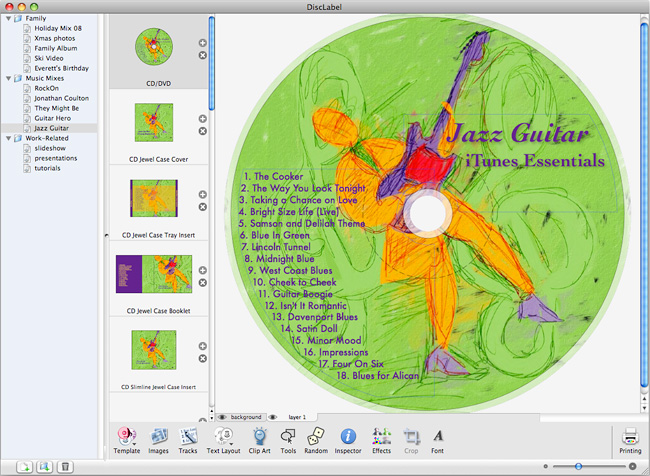Remove the CD/DVD element with X
The image size is (650, 476).
[x=202, y=55]
